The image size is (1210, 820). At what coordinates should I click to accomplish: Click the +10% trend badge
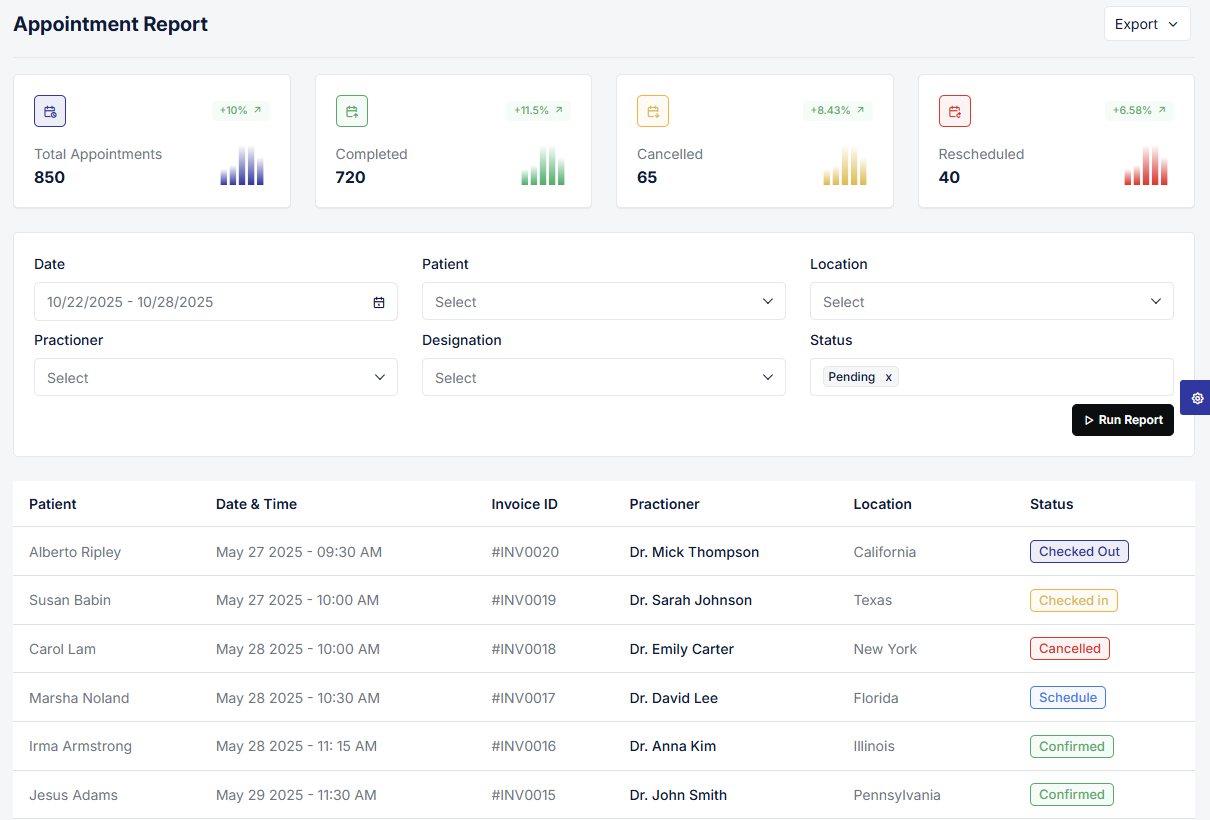point(240,110)
